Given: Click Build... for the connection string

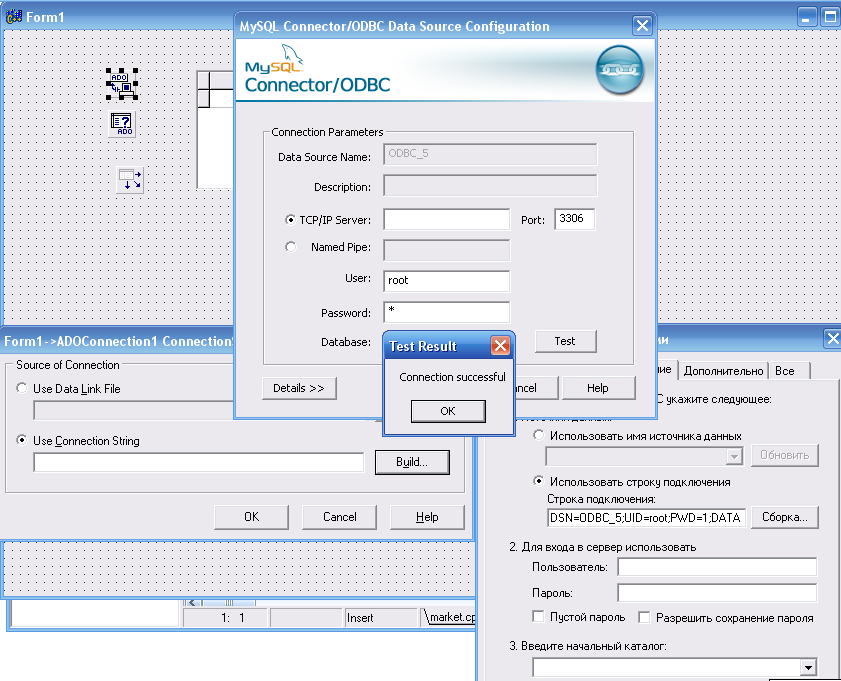Looking at the screenshot, I should [x=412, y=462].
